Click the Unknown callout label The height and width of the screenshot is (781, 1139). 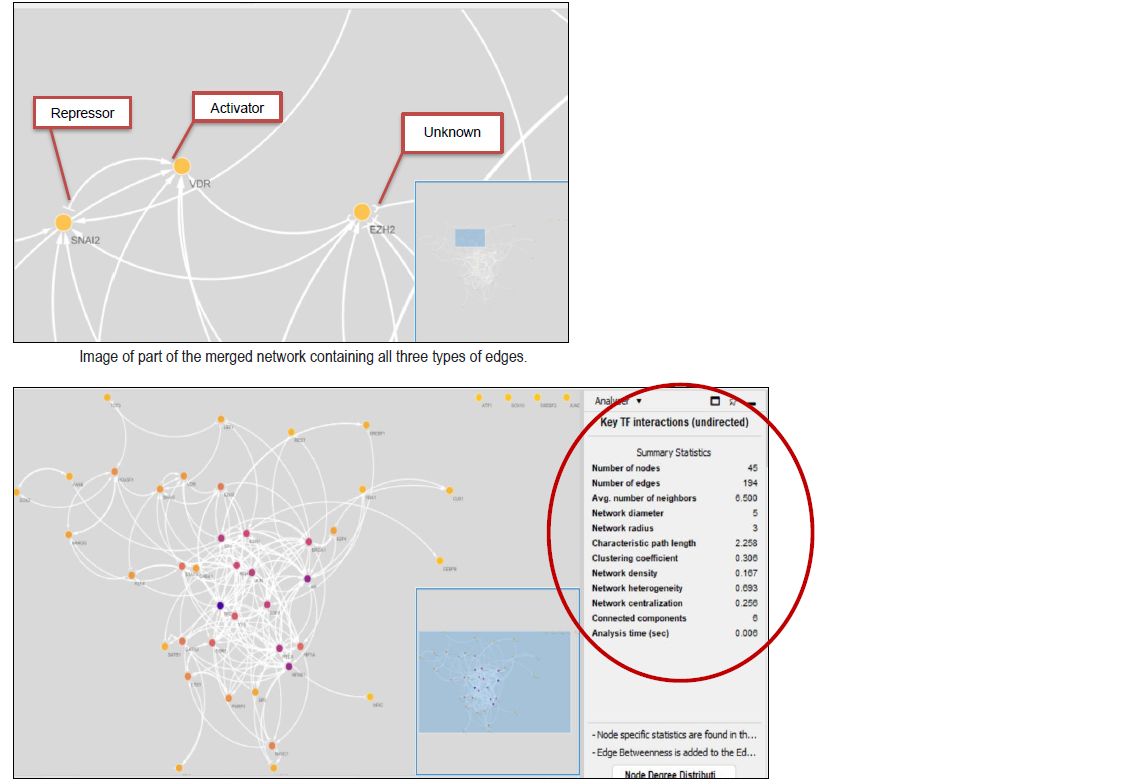(x=451, y=132)
